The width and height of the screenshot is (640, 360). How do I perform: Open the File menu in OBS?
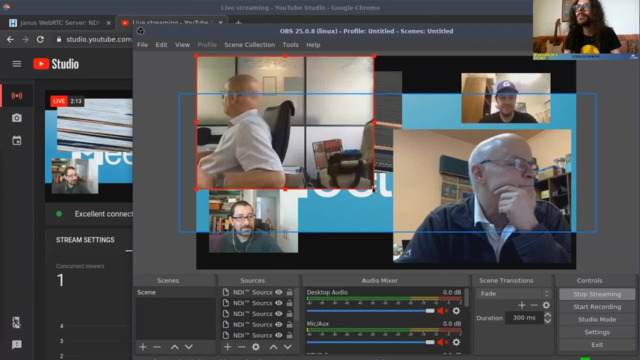(142, 45)
